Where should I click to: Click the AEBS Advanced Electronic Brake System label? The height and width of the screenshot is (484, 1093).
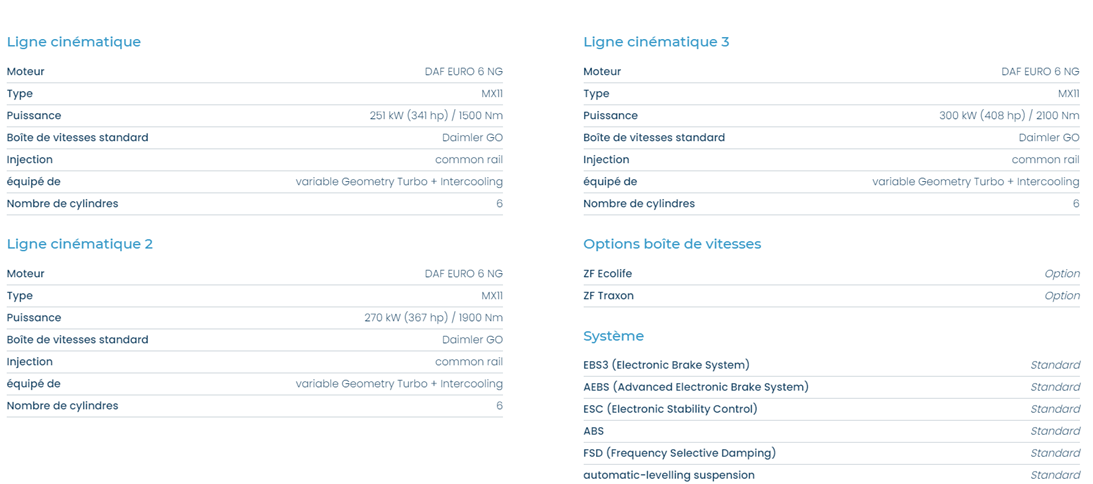[x=696, y=387]
